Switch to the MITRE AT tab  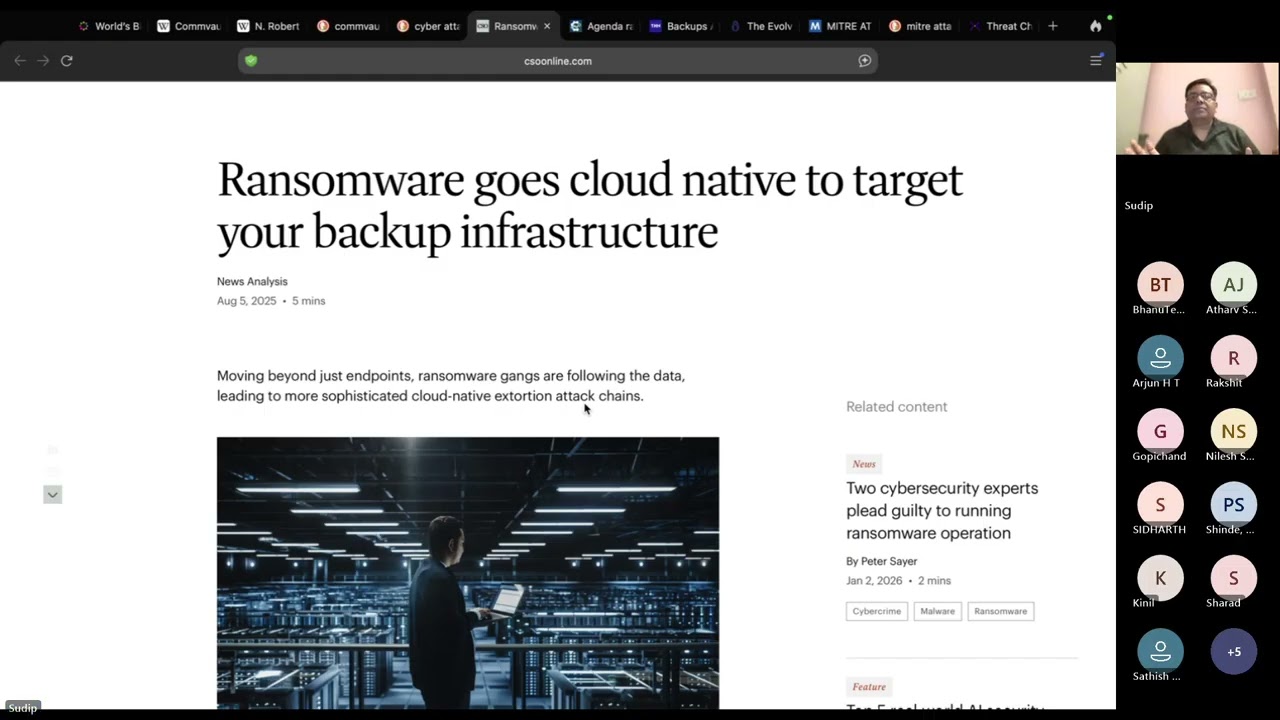point(840,26)
